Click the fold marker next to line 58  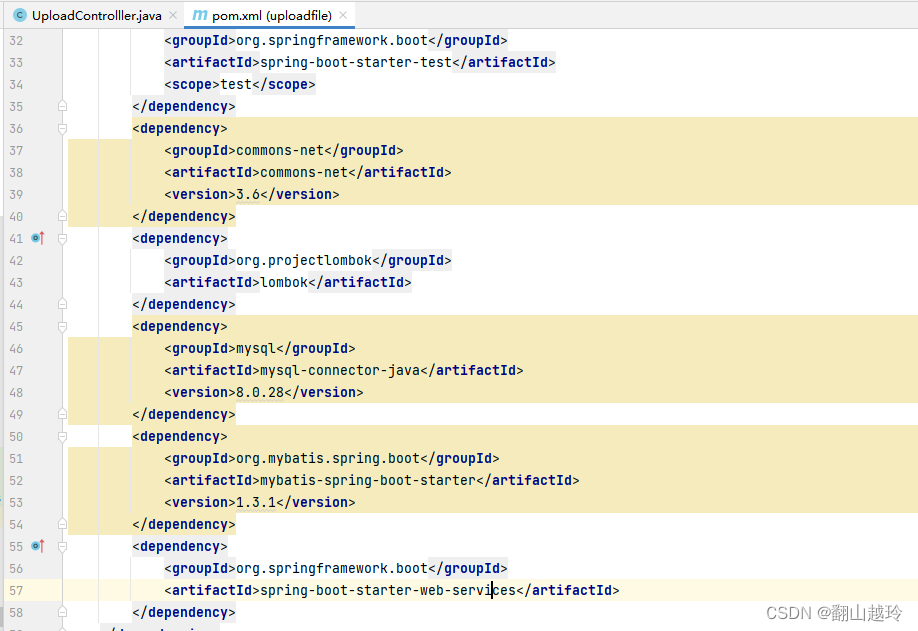tap(62, 612)
